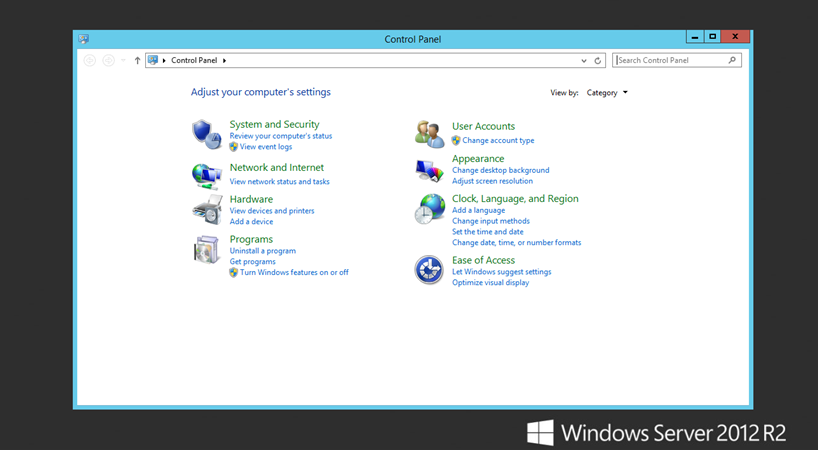Click the Refresh button in address bar

(598, 61)
